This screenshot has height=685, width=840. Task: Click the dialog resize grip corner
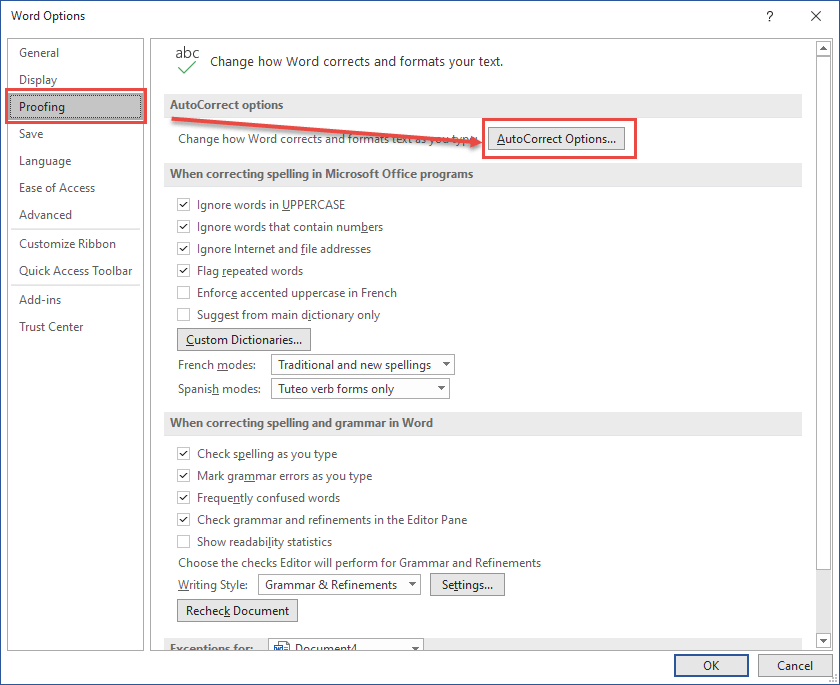point(834,679)
